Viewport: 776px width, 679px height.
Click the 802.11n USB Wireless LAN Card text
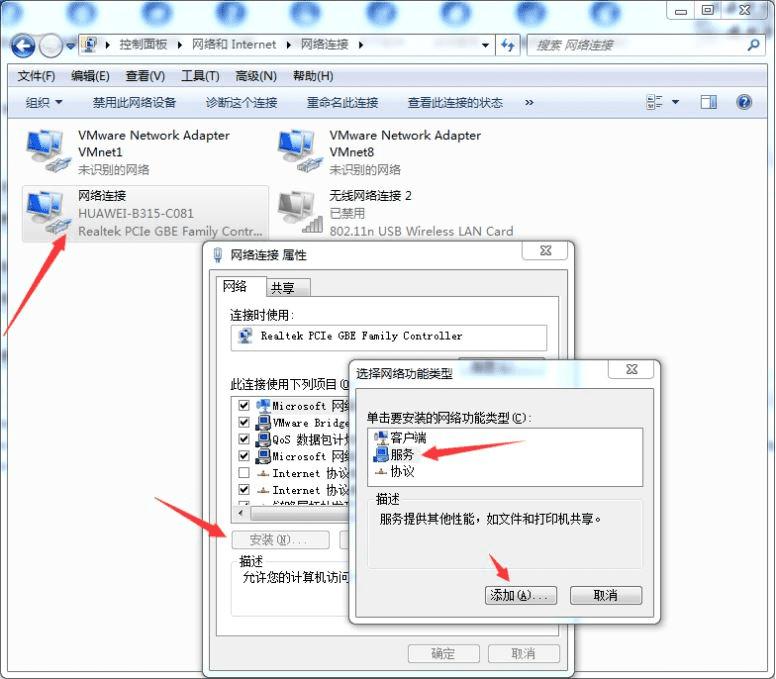click(x=421, y=231)
